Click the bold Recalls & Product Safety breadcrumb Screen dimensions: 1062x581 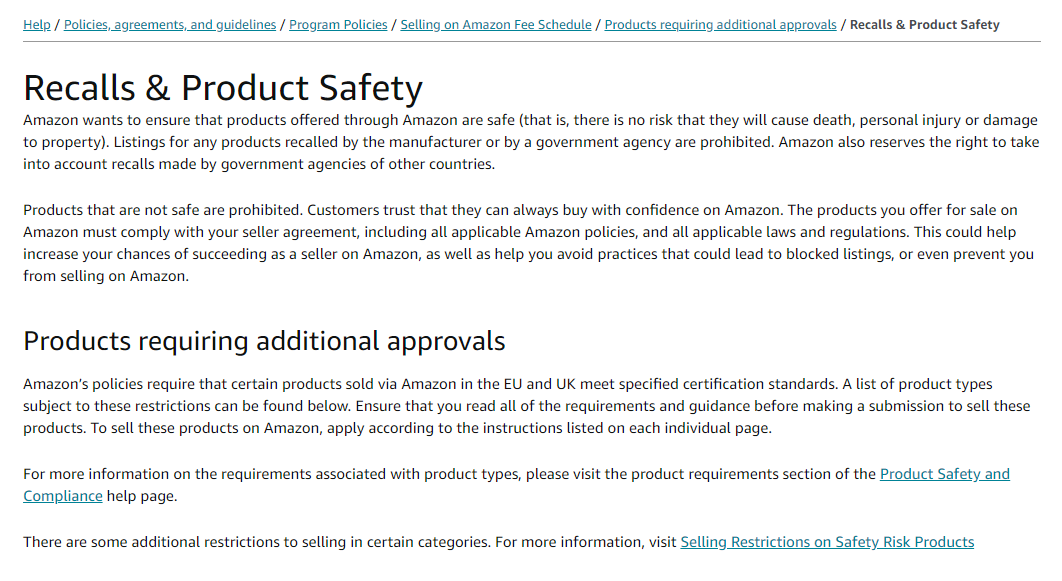924,25
